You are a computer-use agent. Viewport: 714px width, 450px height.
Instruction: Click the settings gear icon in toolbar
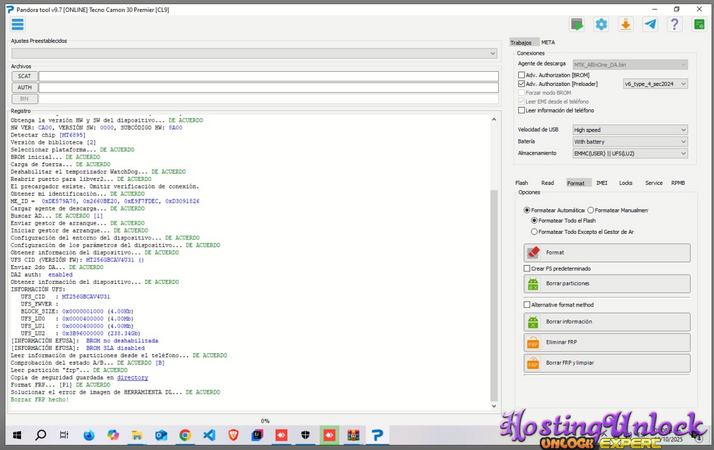point(601,24)
